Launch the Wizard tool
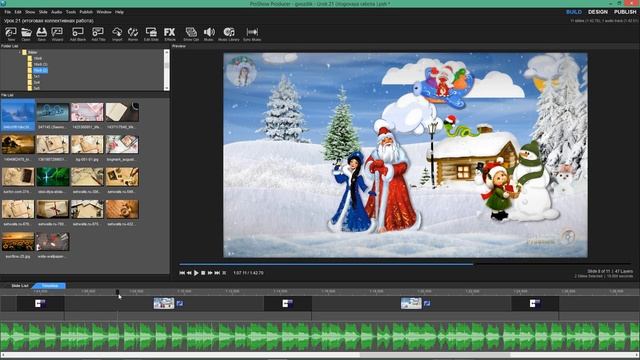640x360 pixels. click(57, 34)
